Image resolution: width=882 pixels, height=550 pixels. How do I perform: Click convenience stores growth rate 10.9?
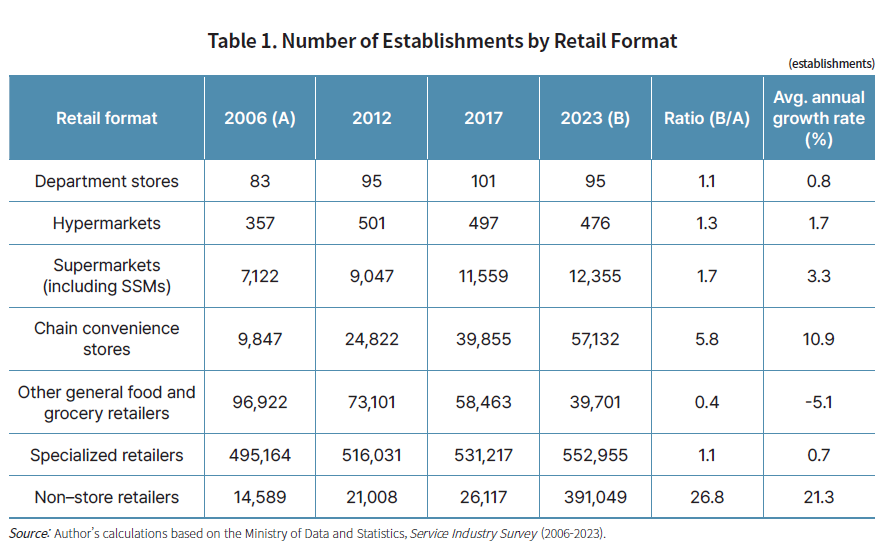818,339
